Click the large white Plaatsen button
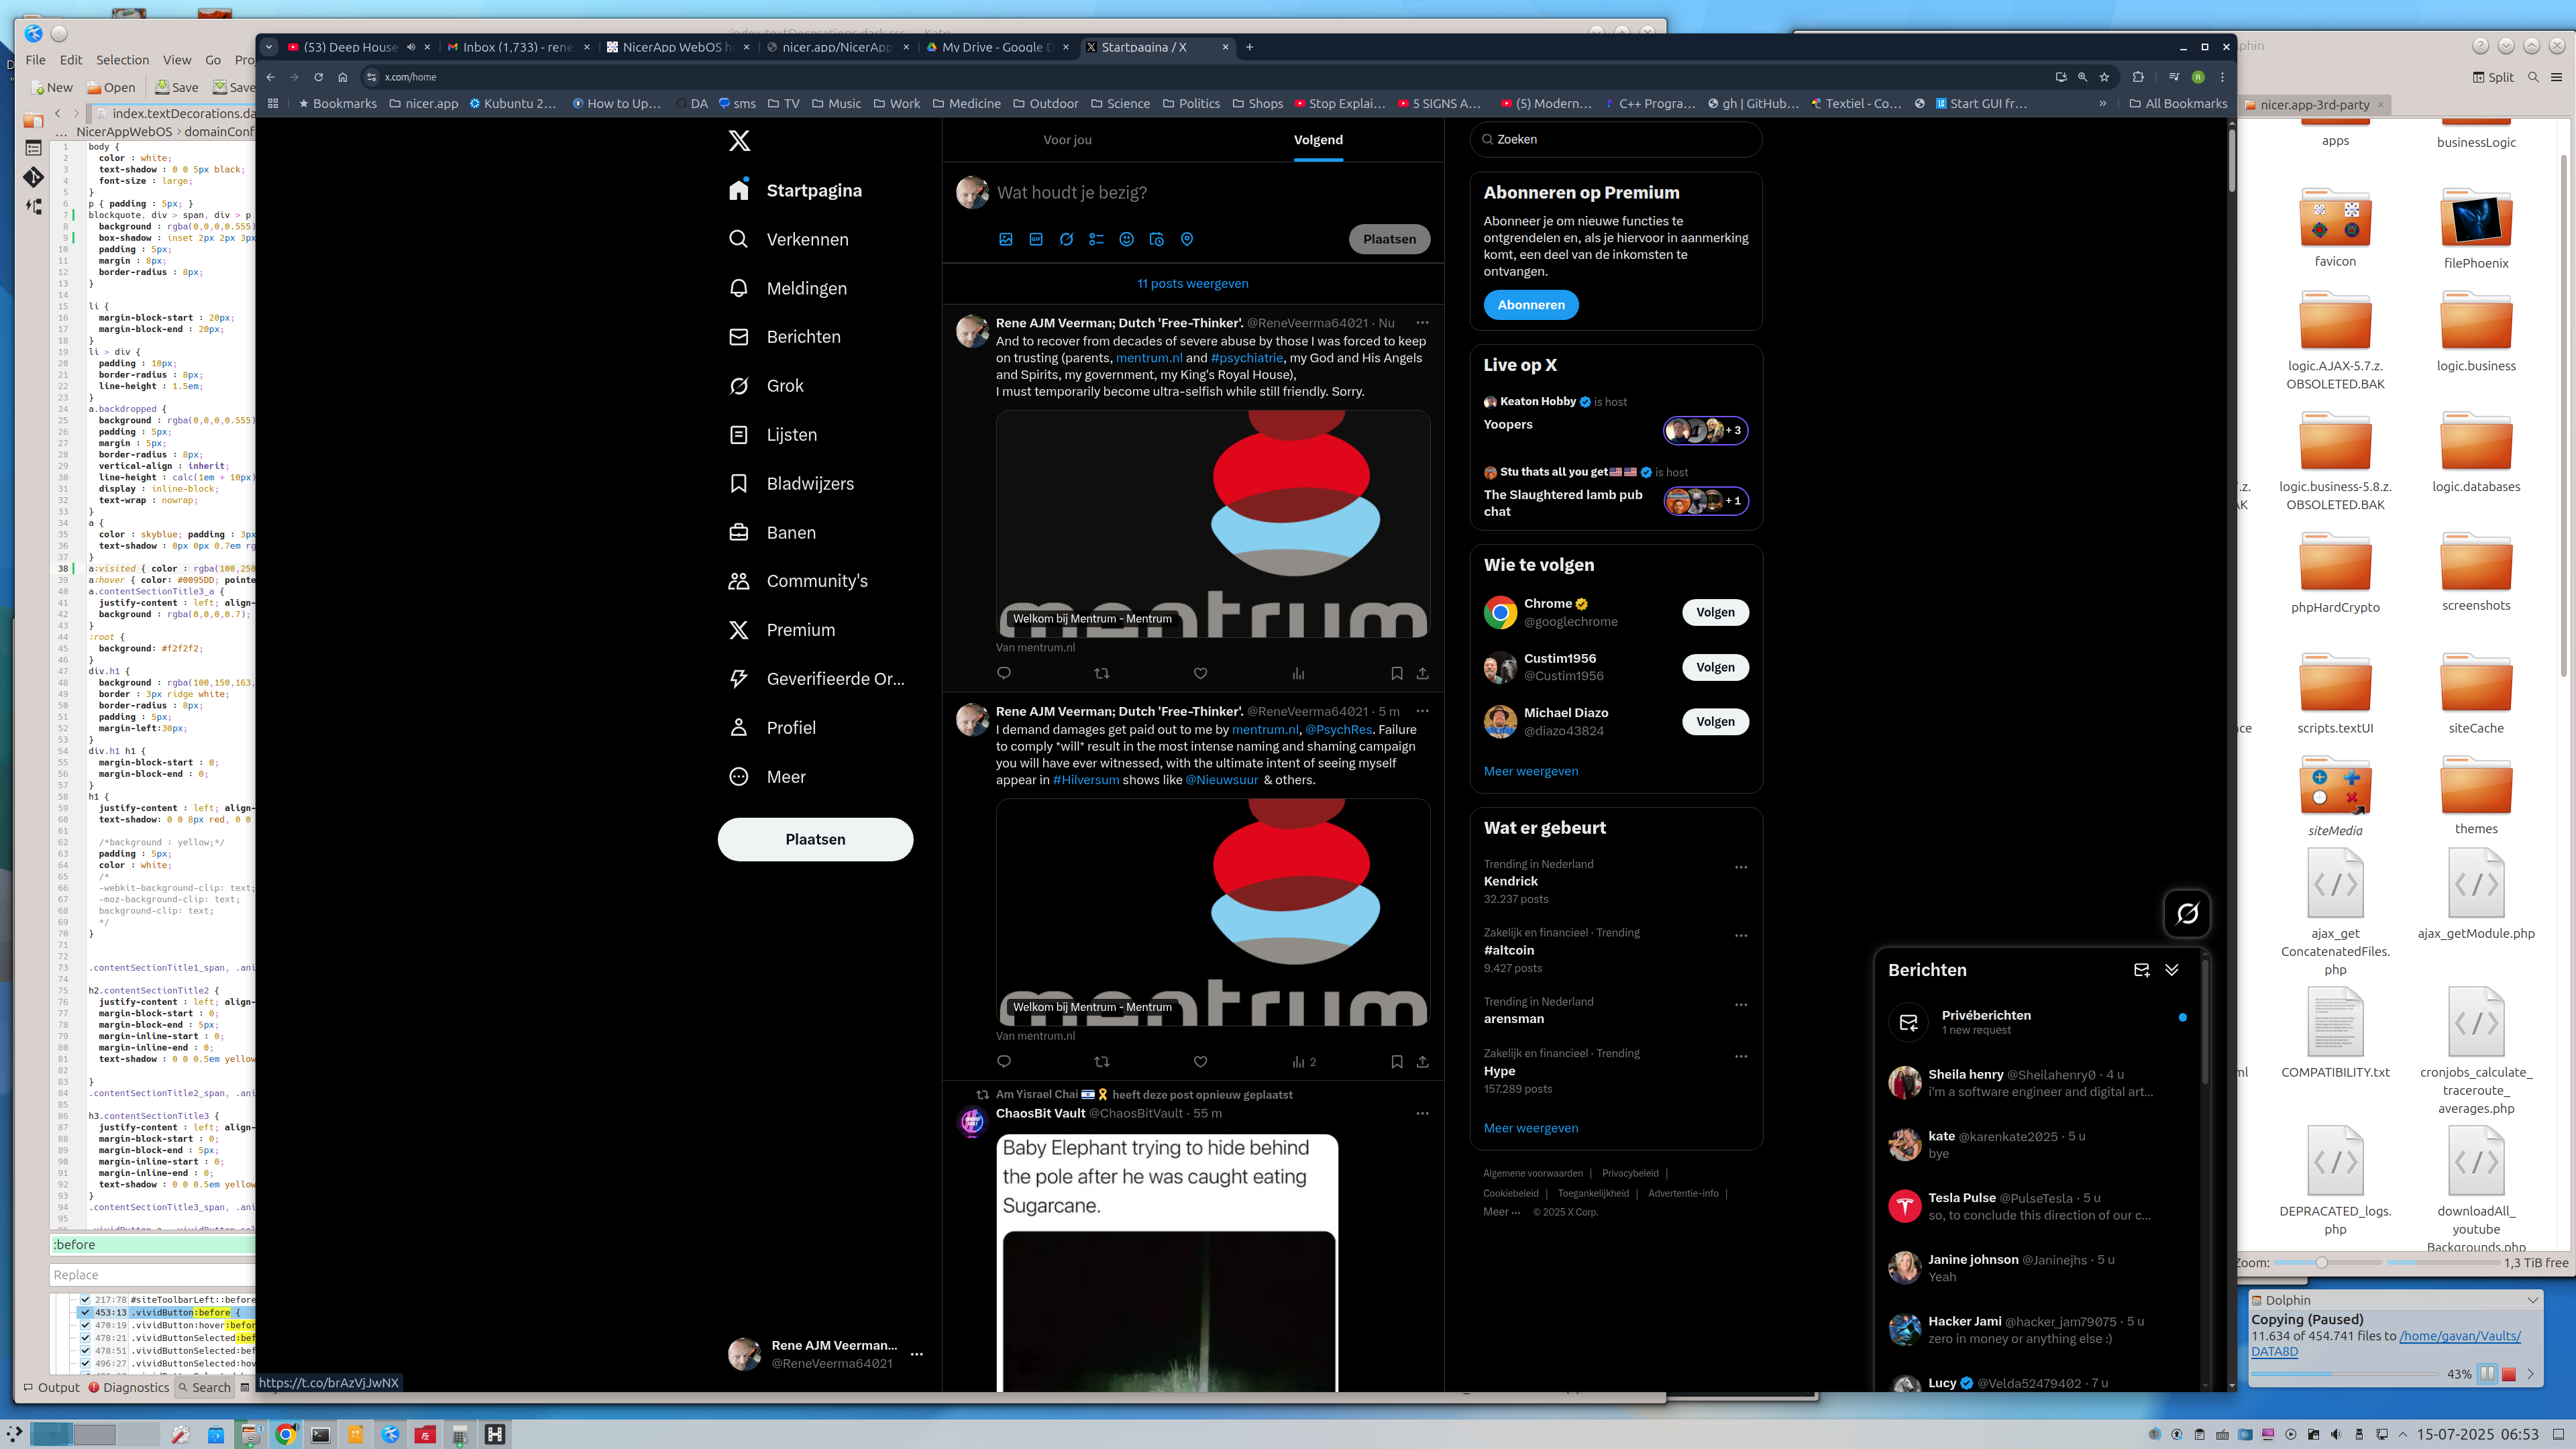The image size is (2576, 1449). 815,840
